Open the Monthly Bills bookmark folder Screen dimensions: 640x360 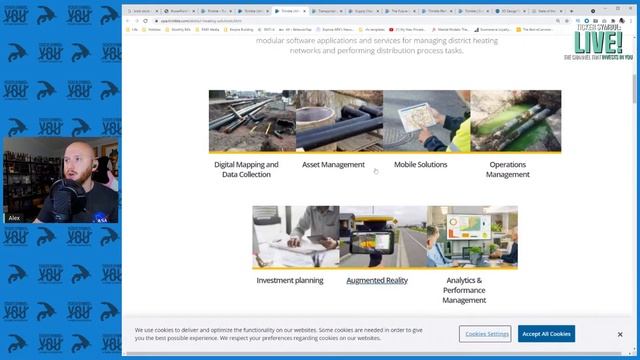coord(178,30)
